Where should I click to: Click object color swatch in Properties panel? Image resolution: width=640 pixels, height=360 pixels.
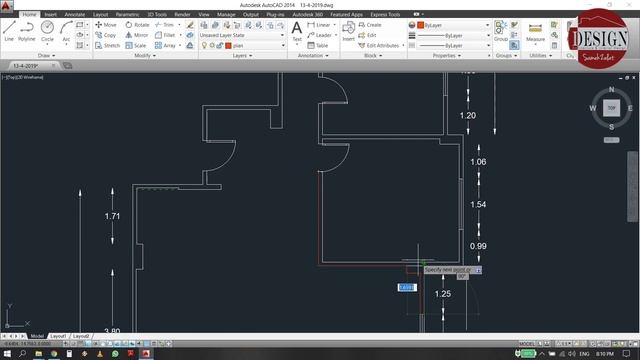(x=420, y=25)
